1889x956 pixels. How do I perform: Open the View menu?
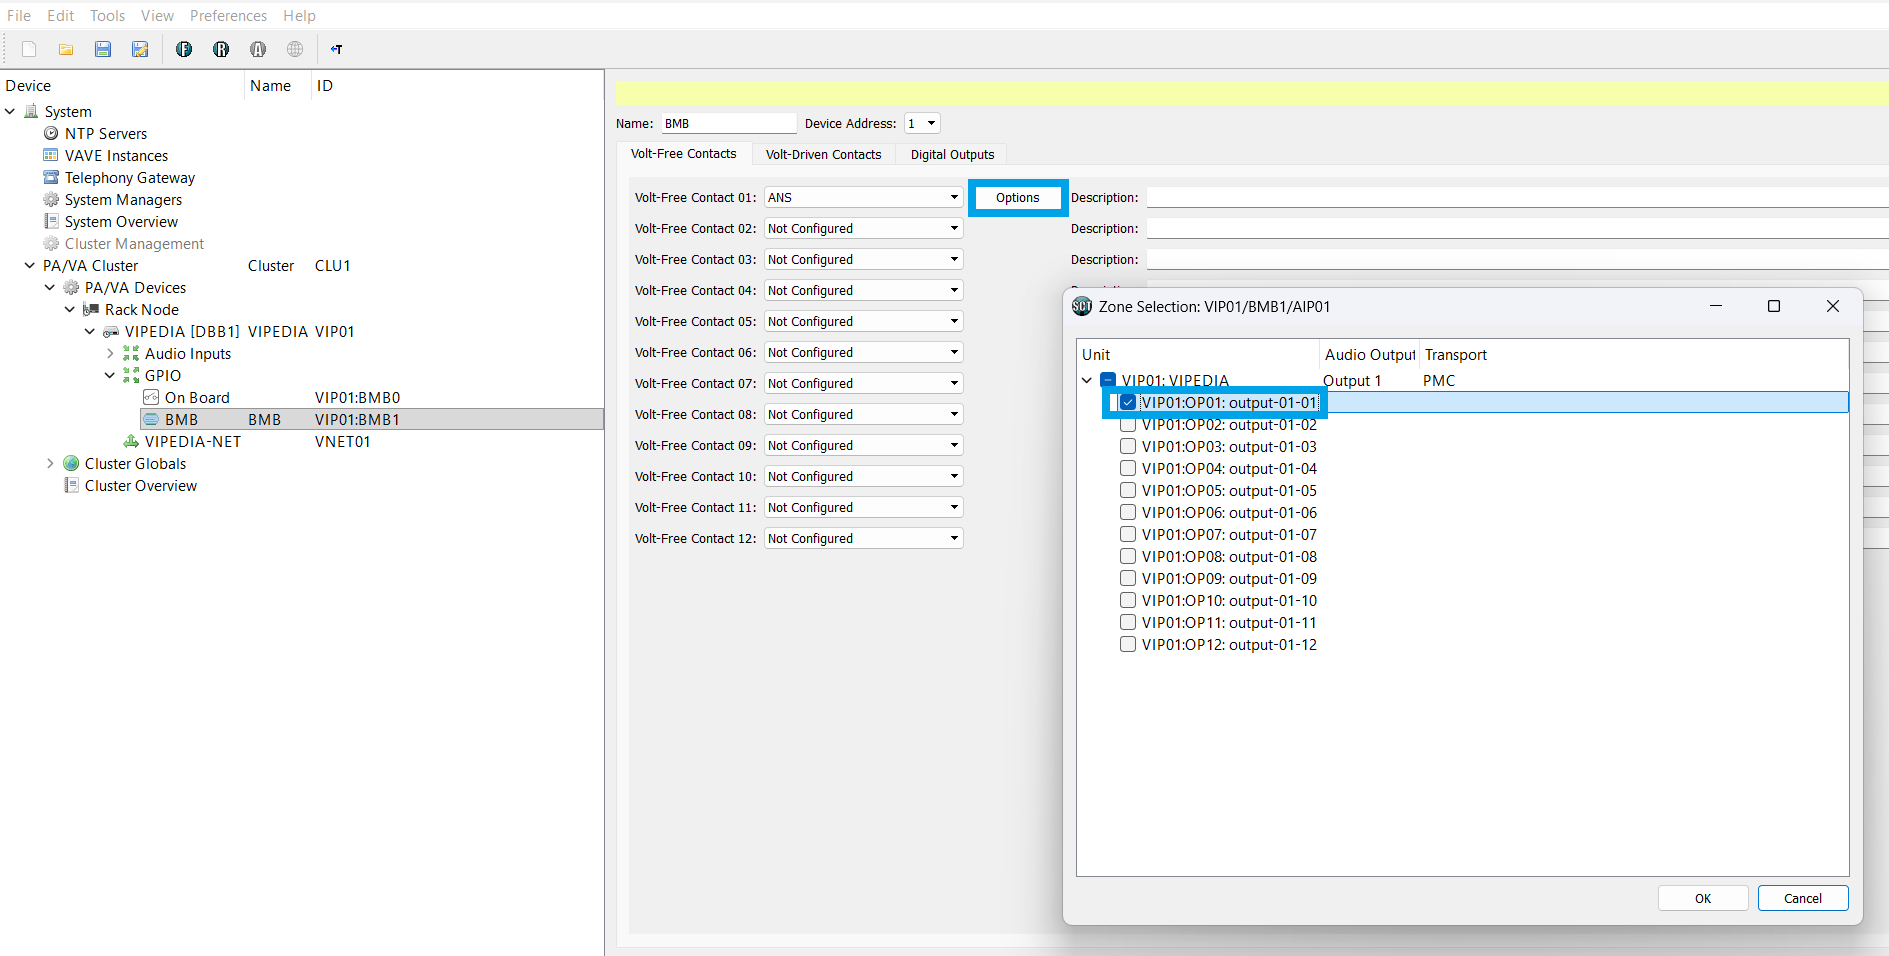coord(157,15)
